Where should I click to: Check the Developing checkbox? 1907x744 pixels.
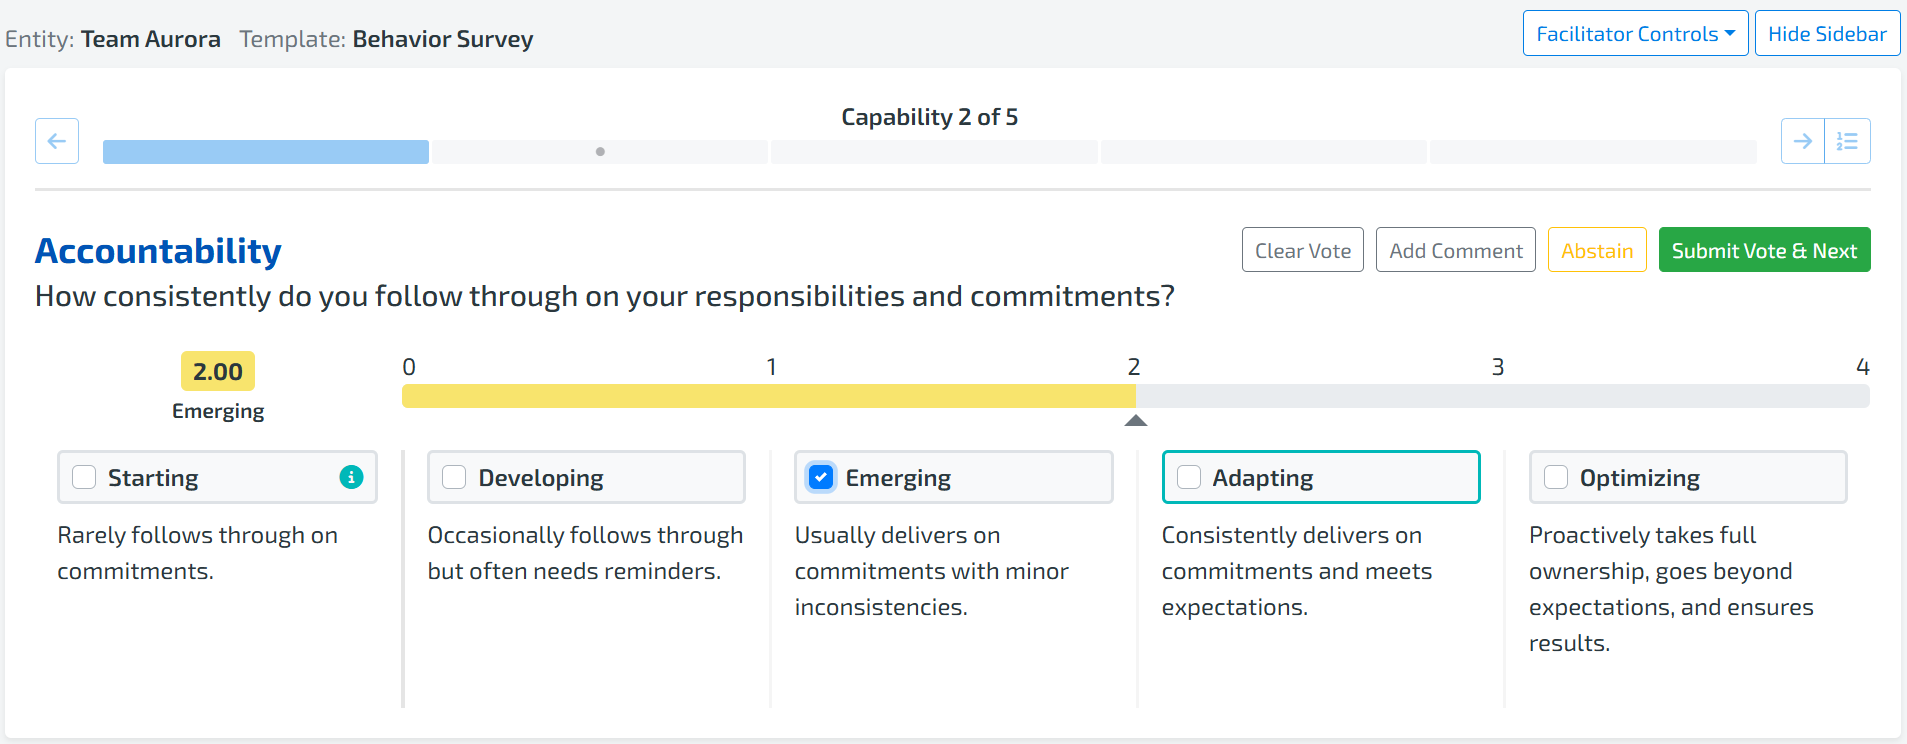coord(454,477)
